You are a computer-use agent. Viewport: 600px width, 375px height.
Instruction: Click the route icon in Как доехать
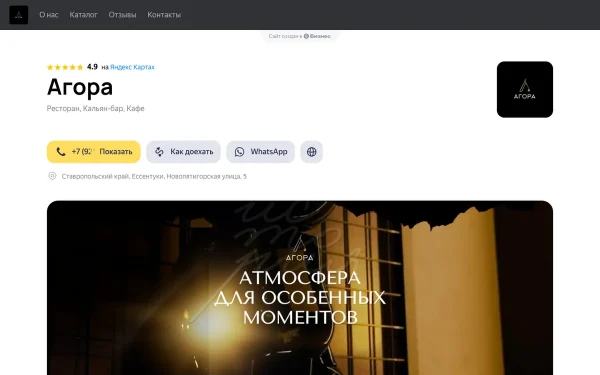[160, 152]
